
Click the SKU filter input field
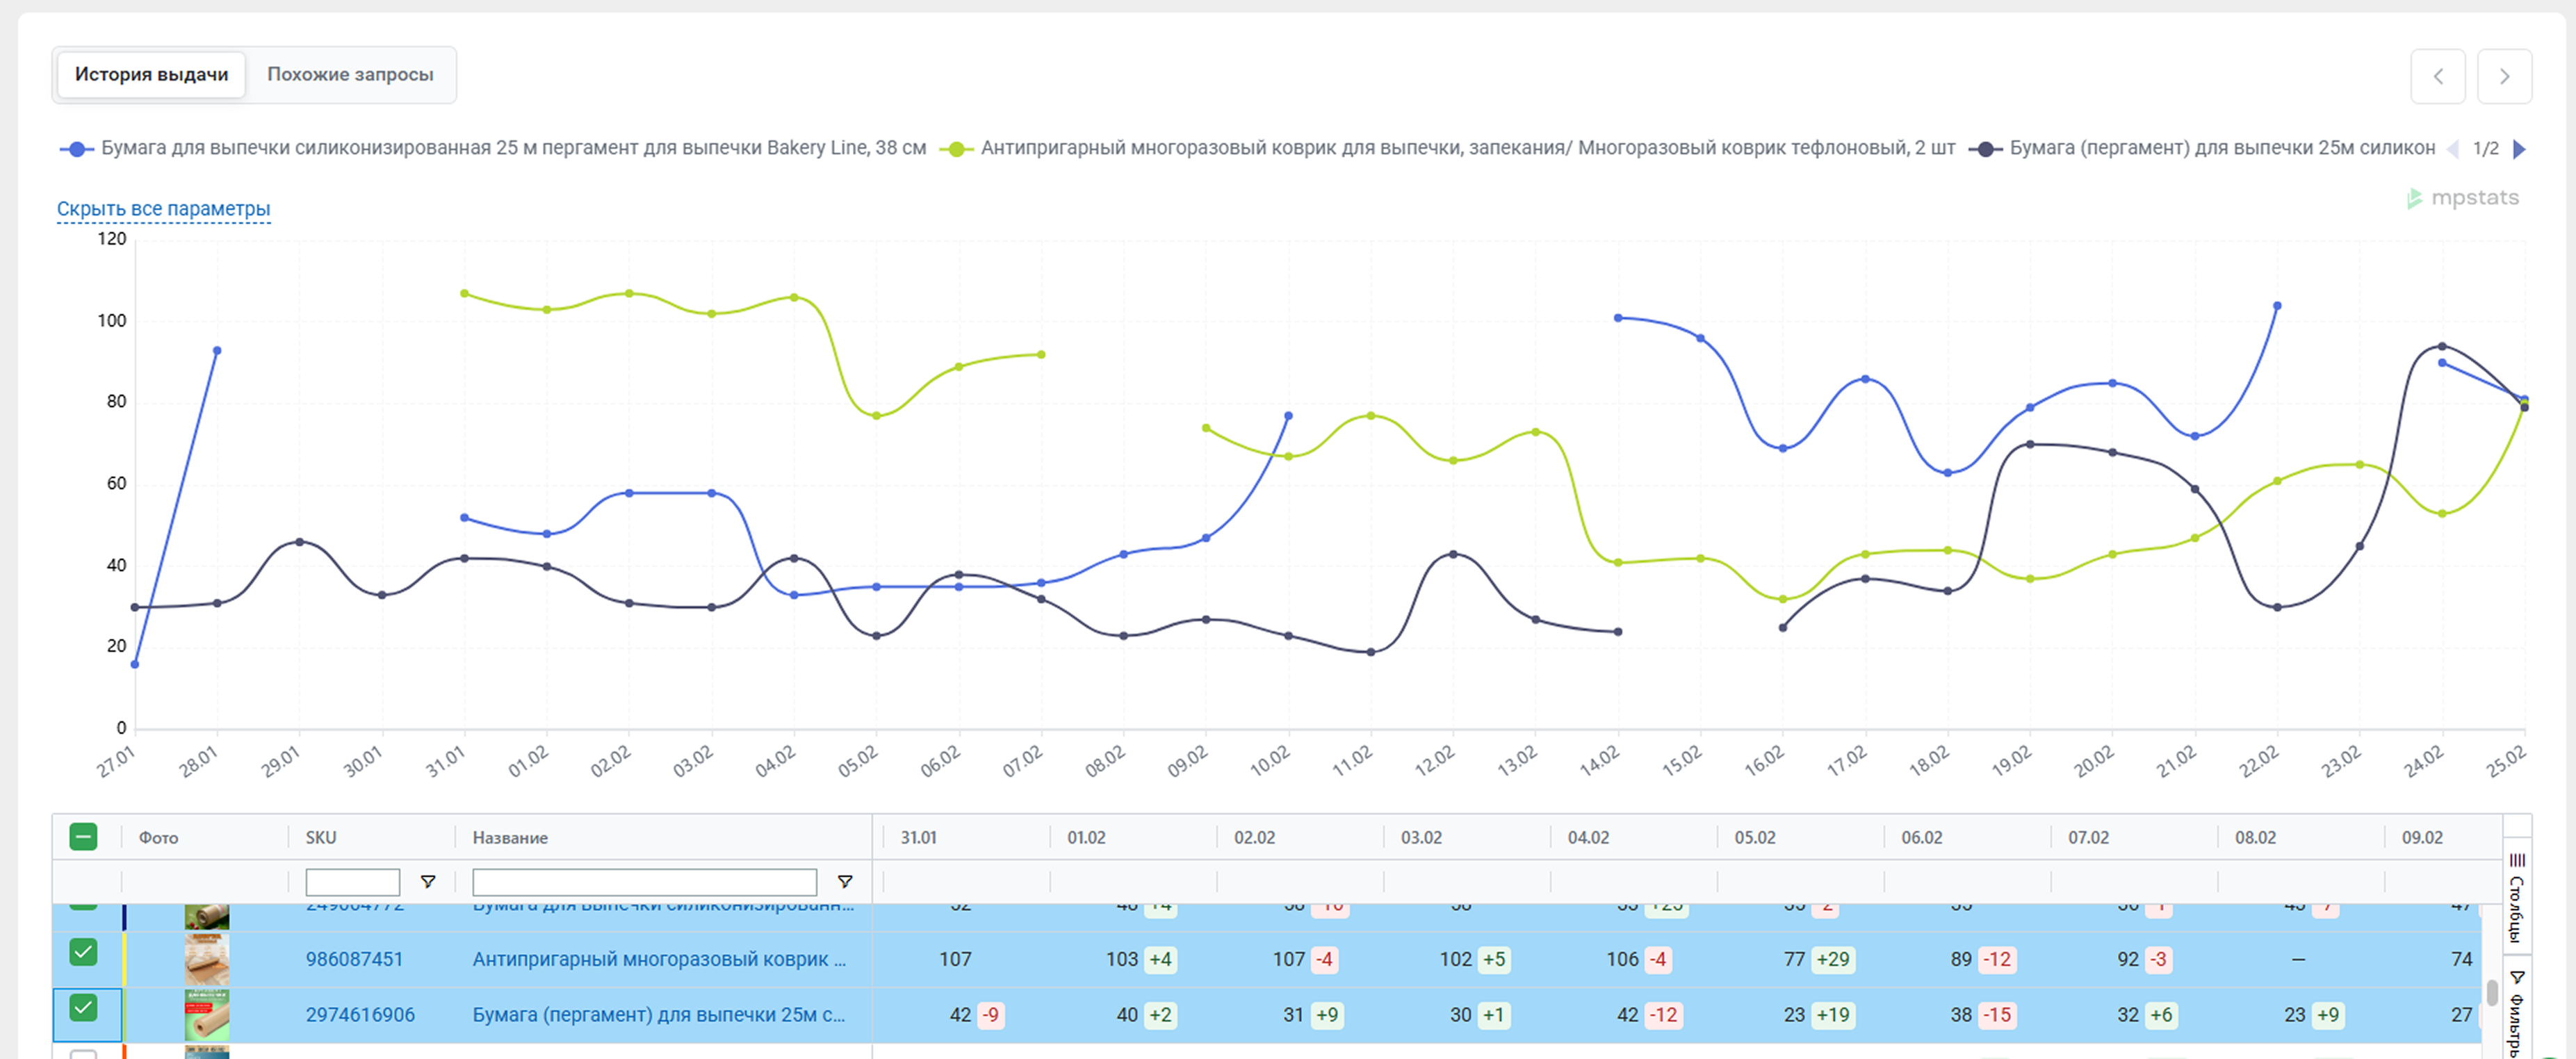[352, 881]
